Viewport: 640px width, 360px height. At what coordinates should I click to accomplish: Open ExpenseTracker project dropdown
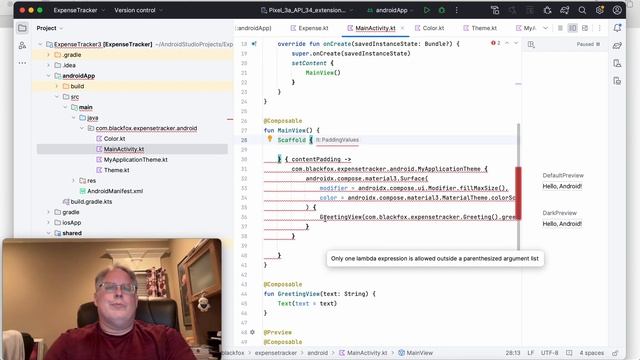coord(79,10)
